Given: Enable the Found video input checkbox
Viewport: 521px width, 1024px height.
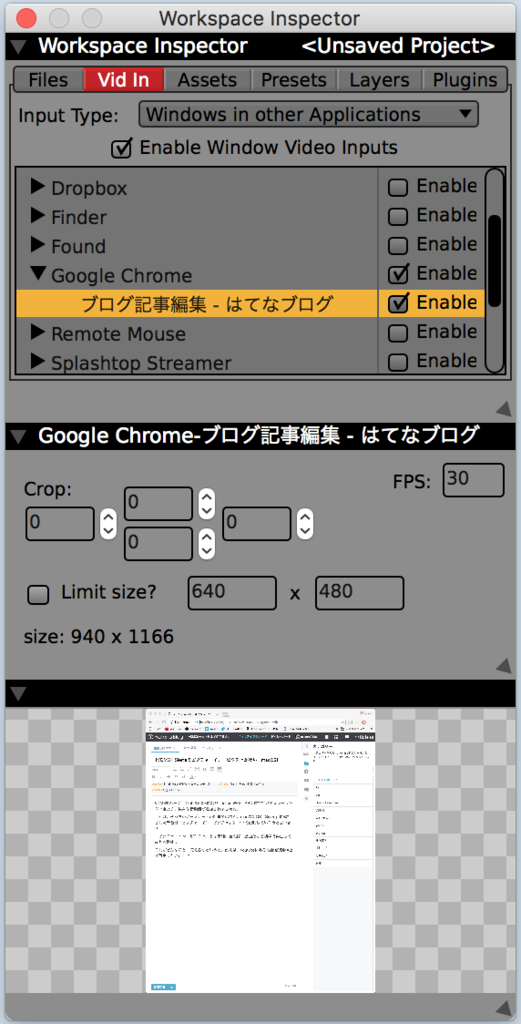Looking at the screenshot, I should point(398,246).
